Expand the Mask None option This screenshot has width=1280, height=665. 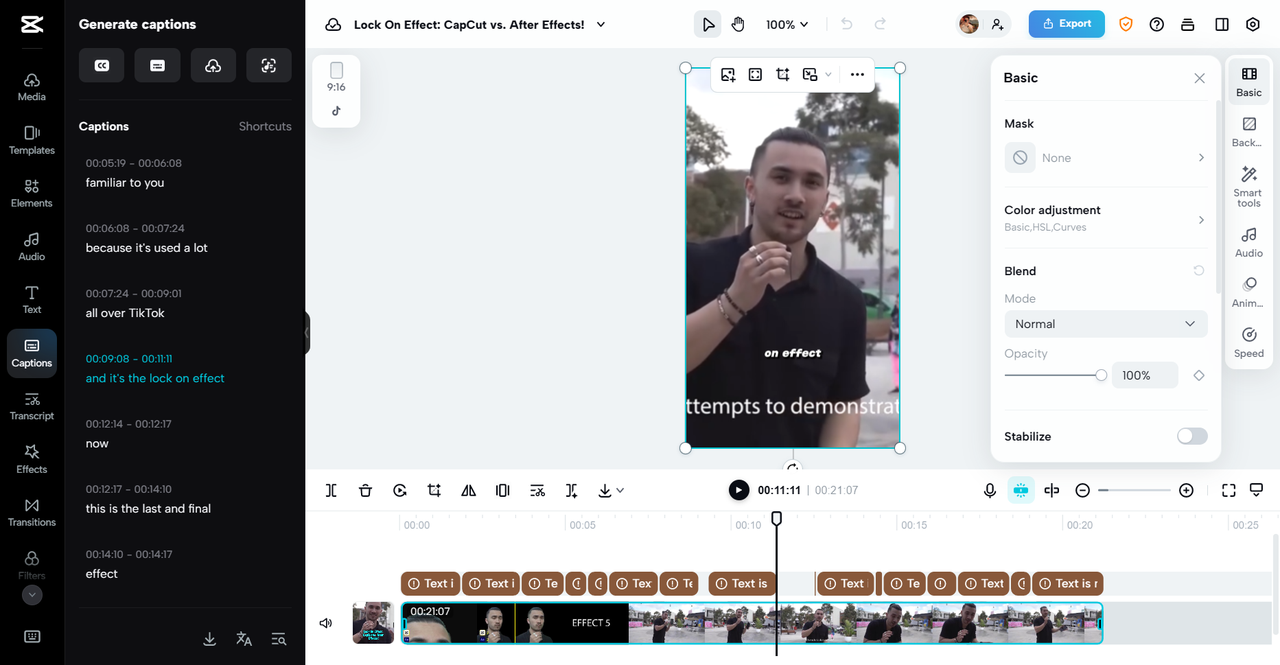pos(1105,158)
